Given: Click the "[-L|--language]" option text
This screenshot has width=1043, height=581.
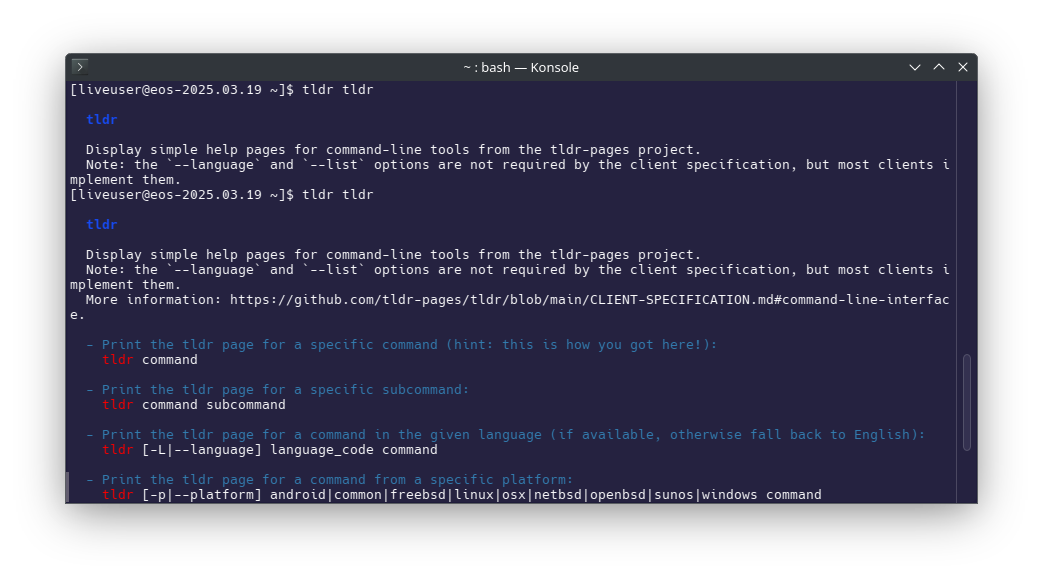Looking at the screenshot, I should pos(202,450).
